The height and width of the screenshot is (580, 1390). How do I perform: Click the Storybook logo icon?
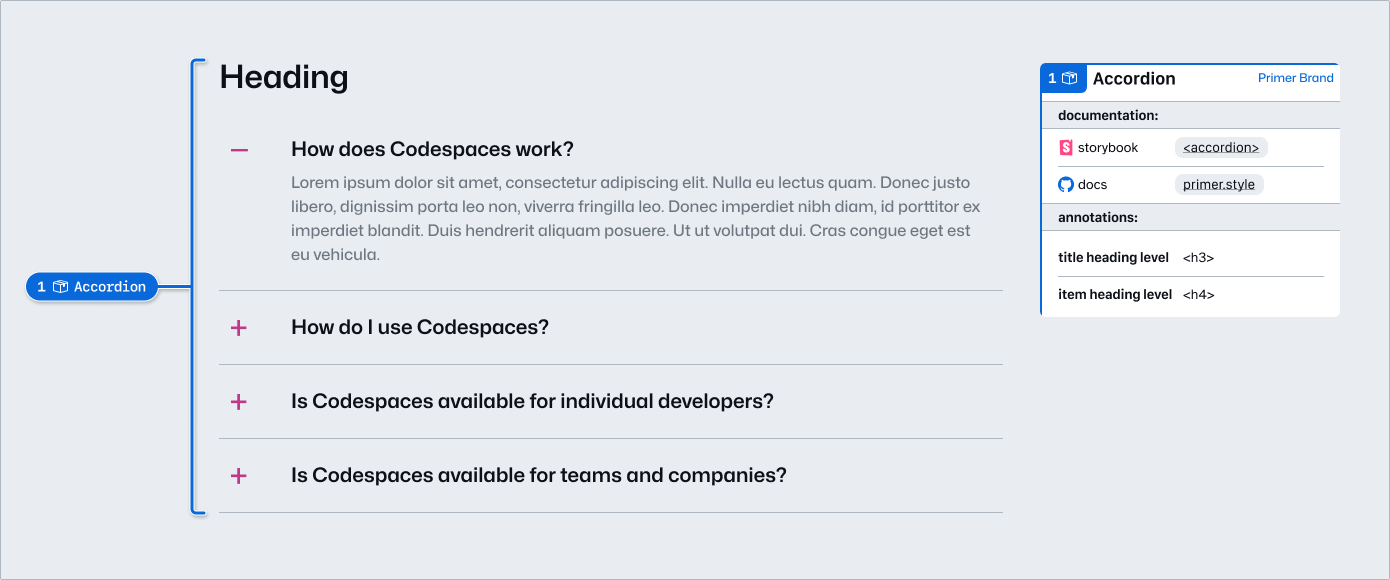[1065, 148]
